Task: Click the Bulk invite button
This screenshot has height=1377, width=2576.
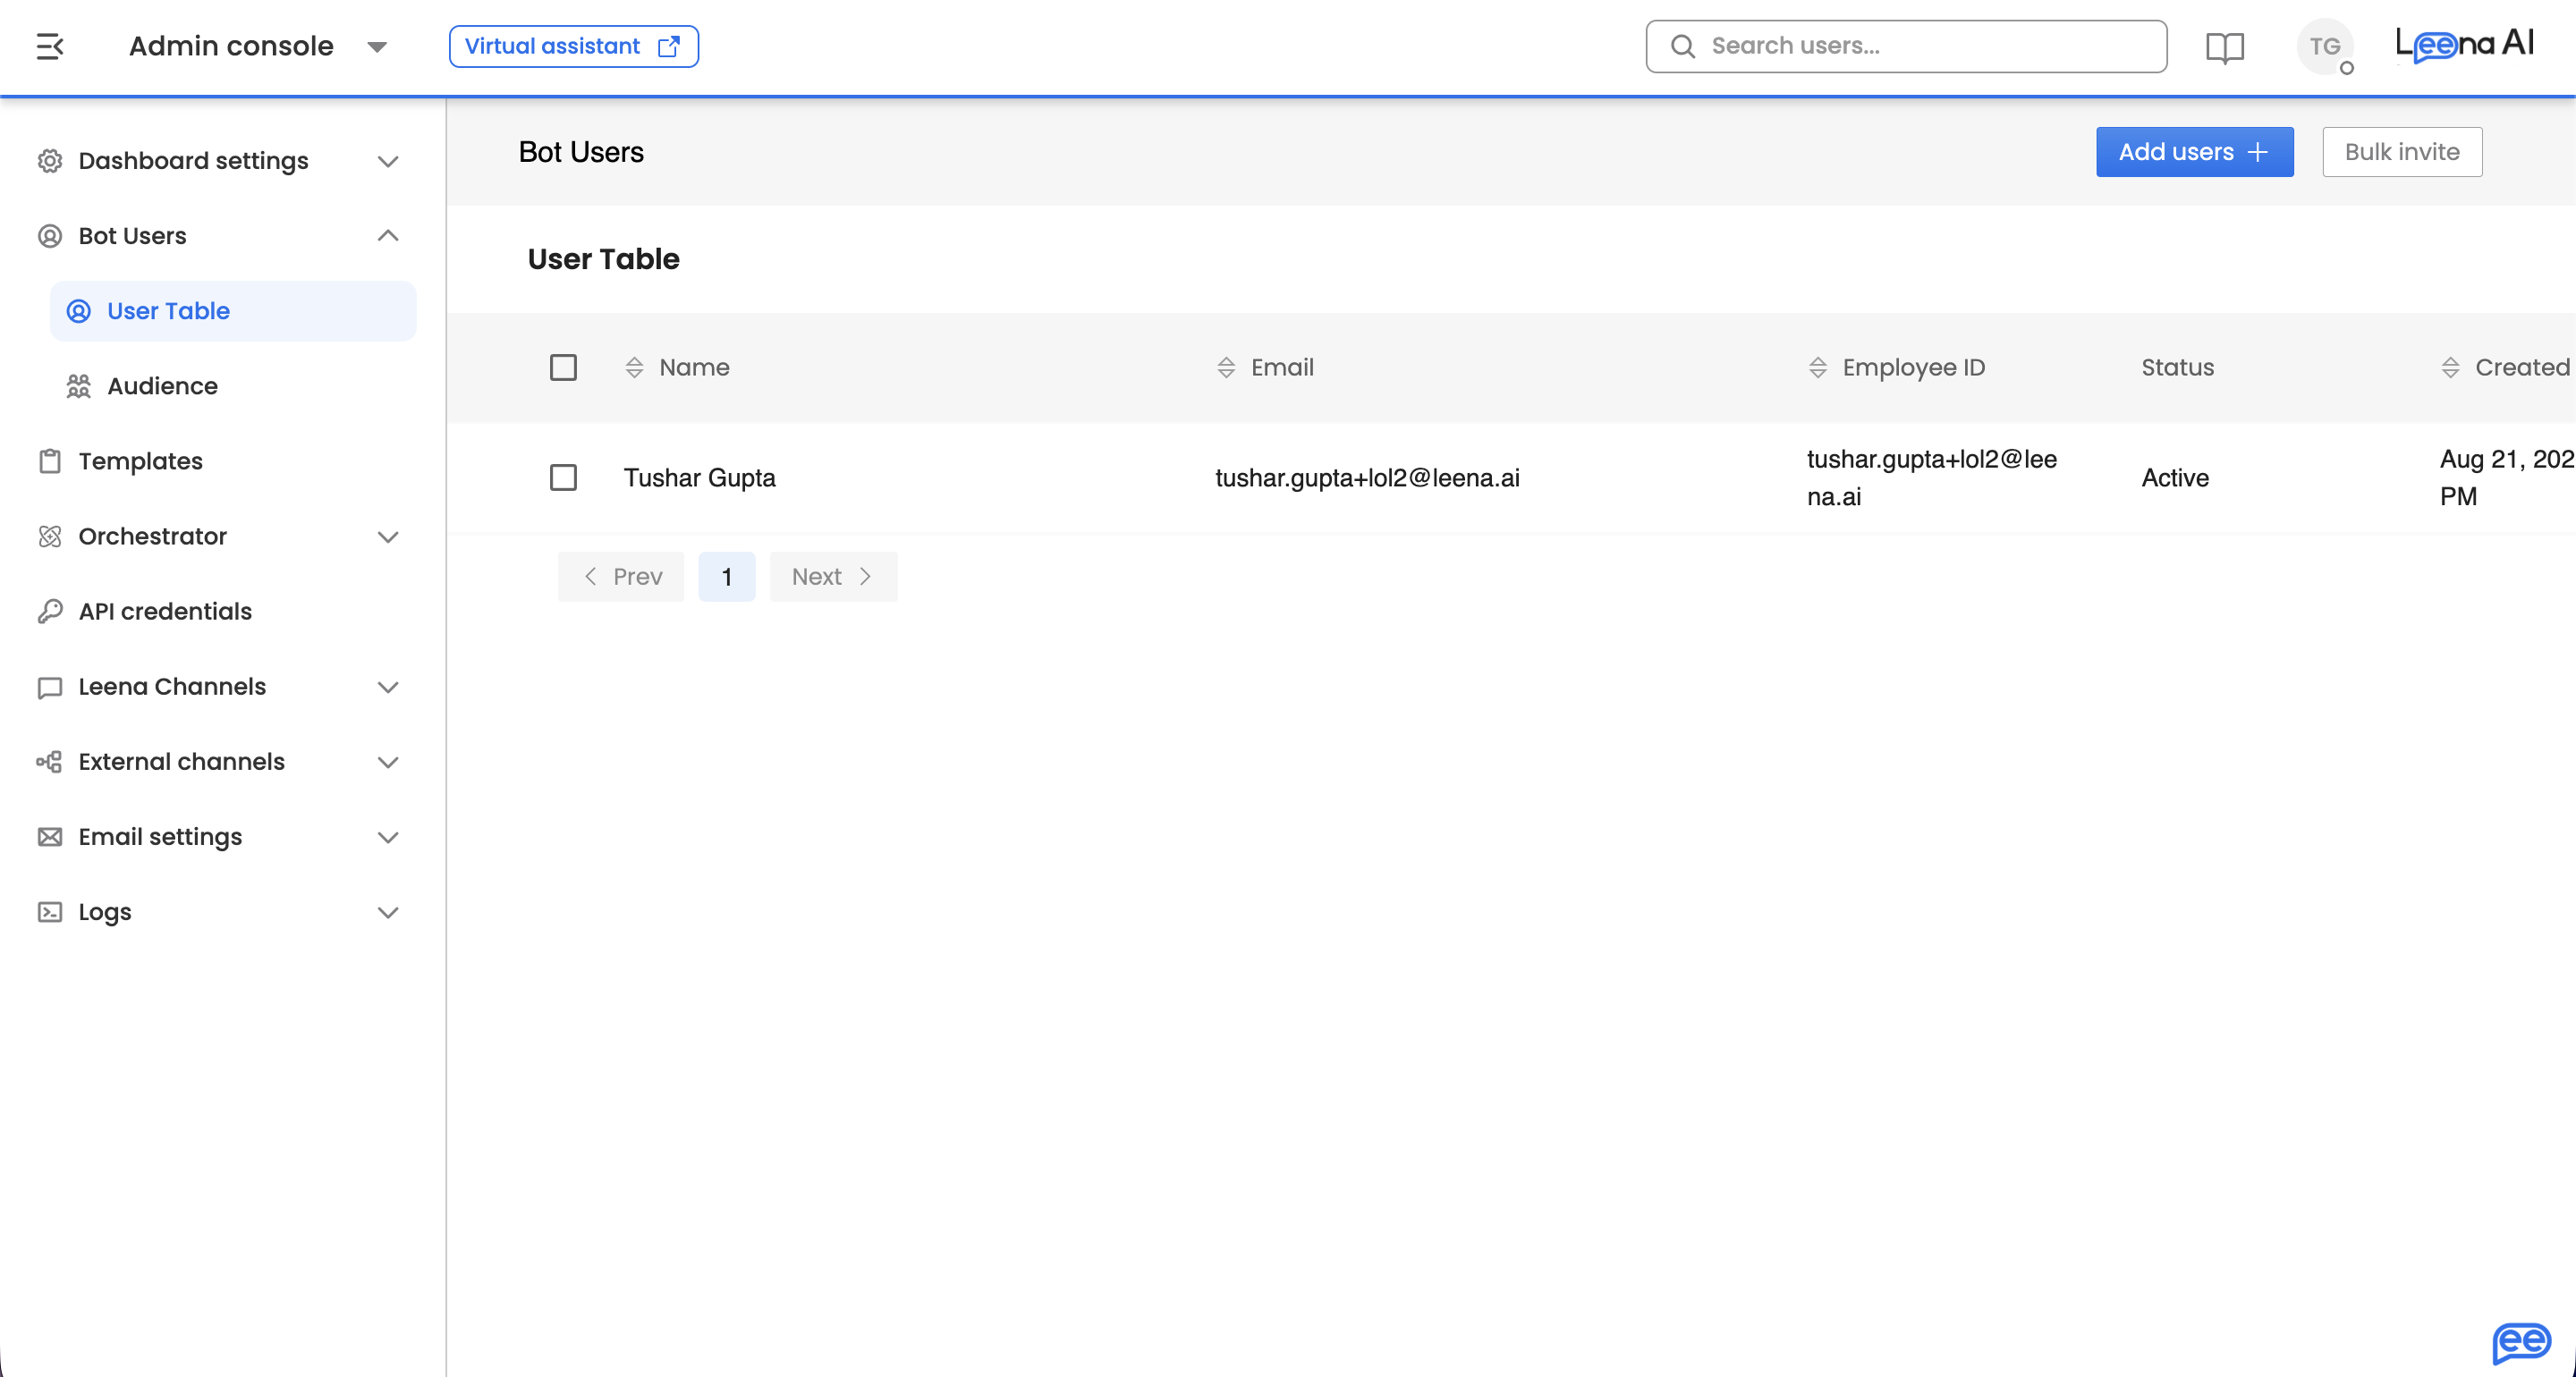Action: click(2402, 152)
